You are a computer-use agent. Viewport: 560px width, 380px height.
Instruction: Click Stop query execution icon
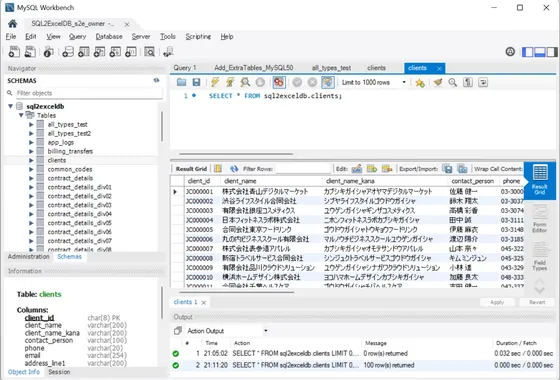(x=260, y=82)
